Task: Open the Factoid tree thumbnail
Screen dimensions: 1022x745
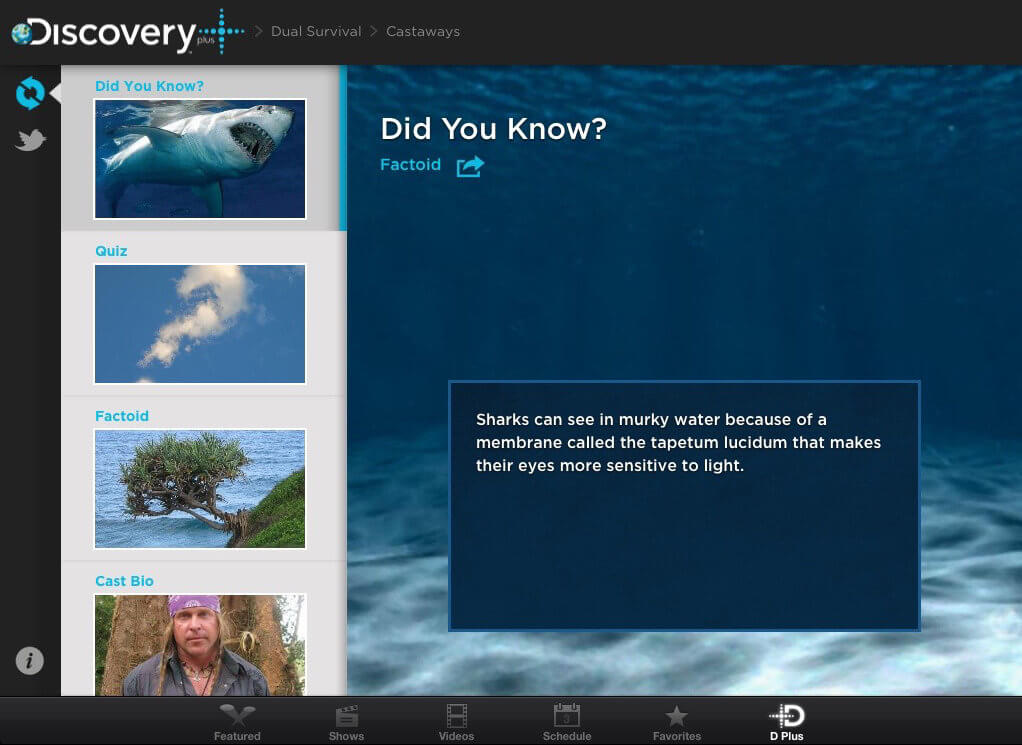Action: tap(200, 489)
